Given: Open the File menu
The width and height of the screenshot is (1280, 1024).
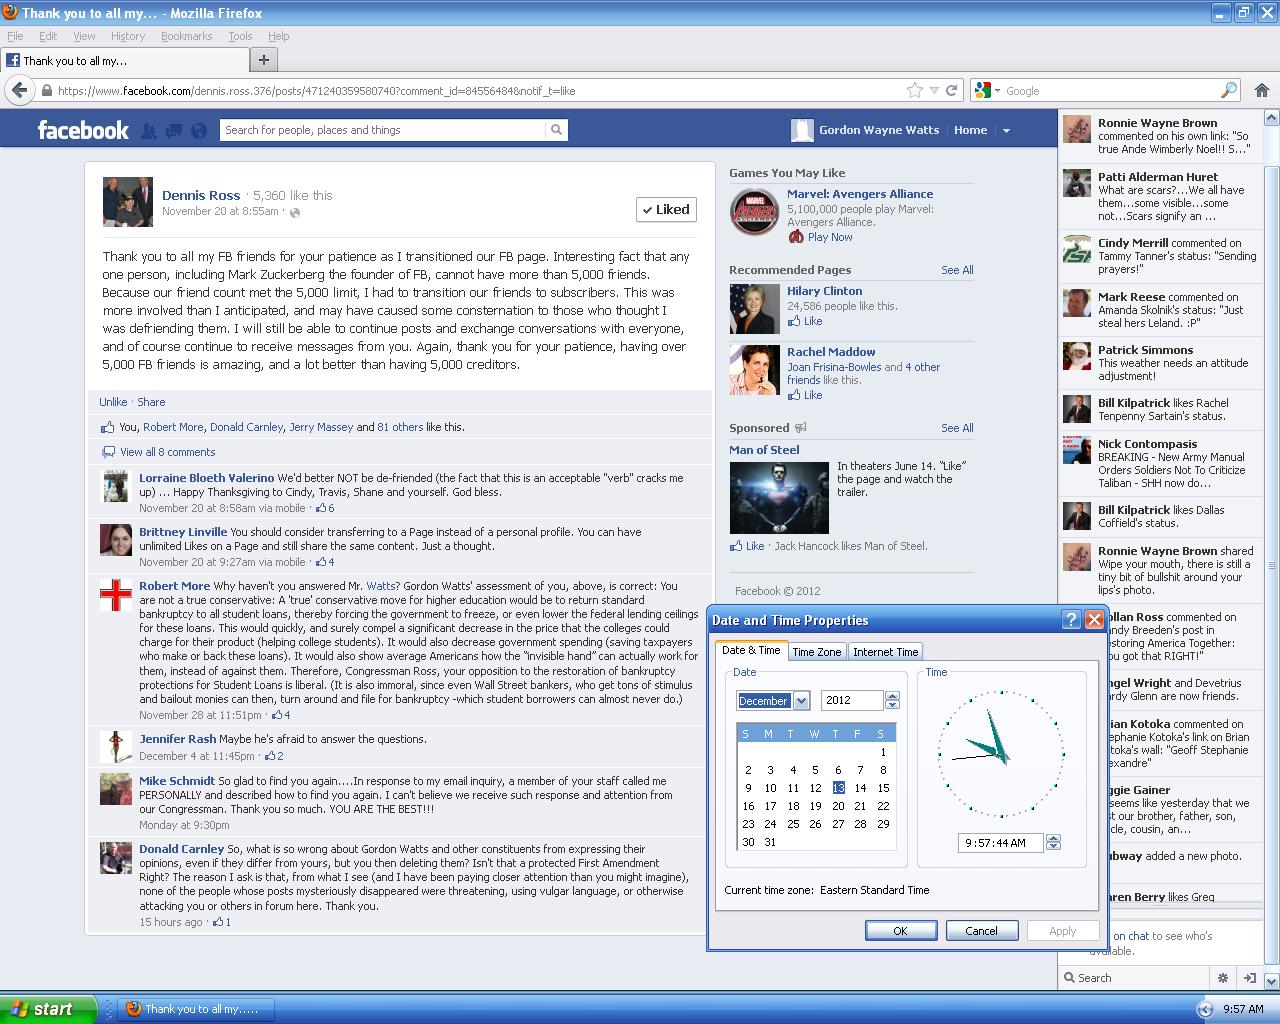Looking at the screenshot, I should tap(15, 36).
